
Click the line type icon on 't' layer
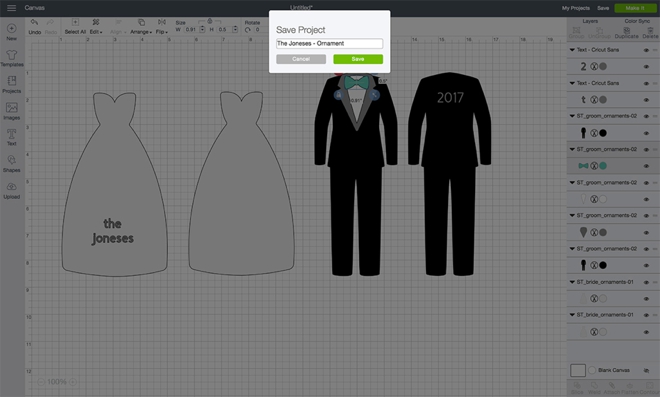pos(594,100)
